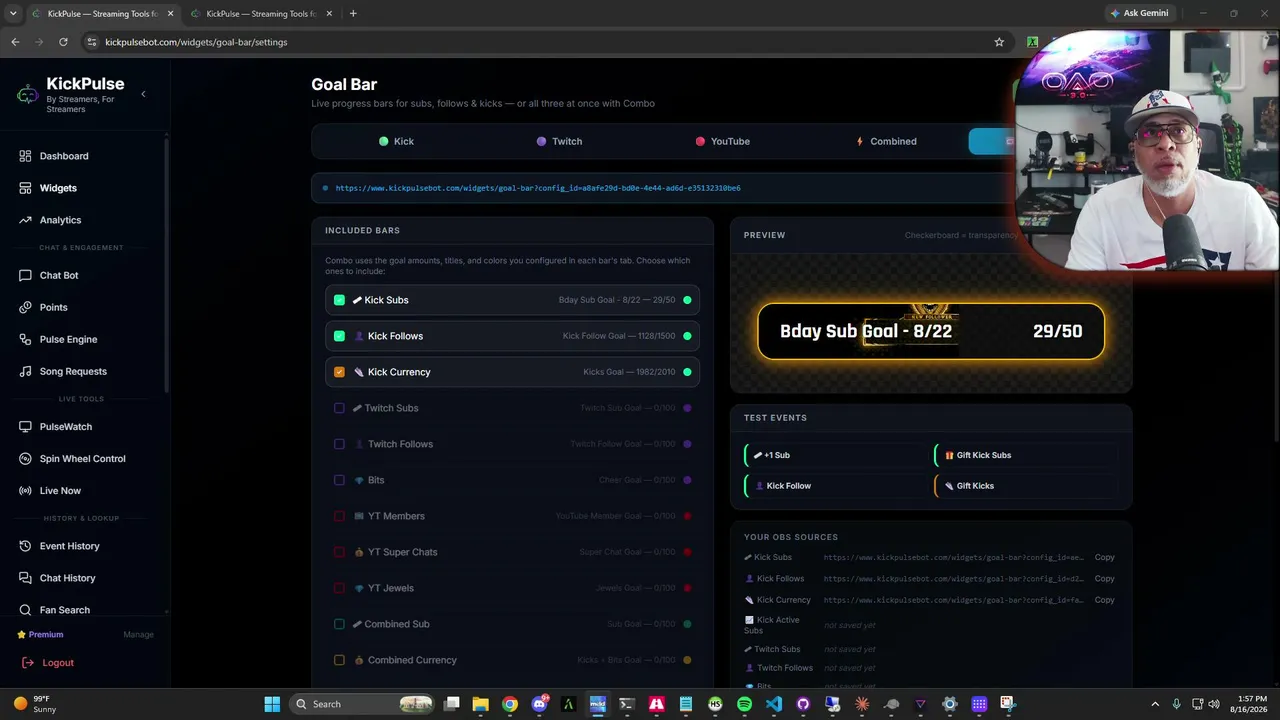Copy the Kick Currency OBS source URL

point(1104,600)
